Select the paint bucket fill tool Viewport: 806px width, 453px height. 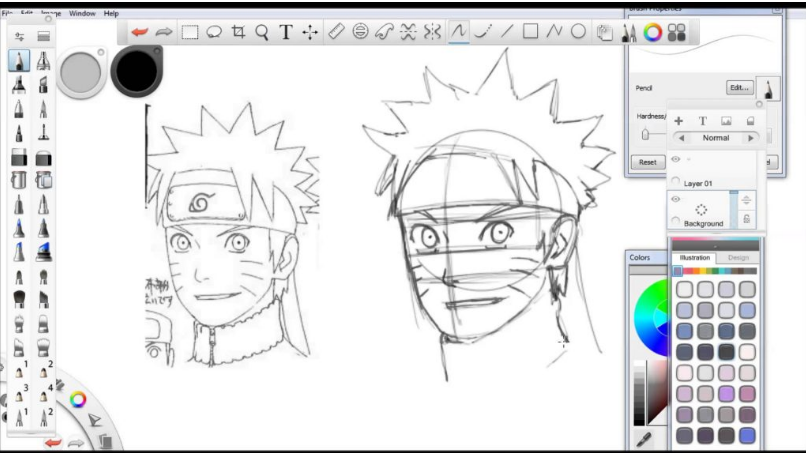click(19, 180)
